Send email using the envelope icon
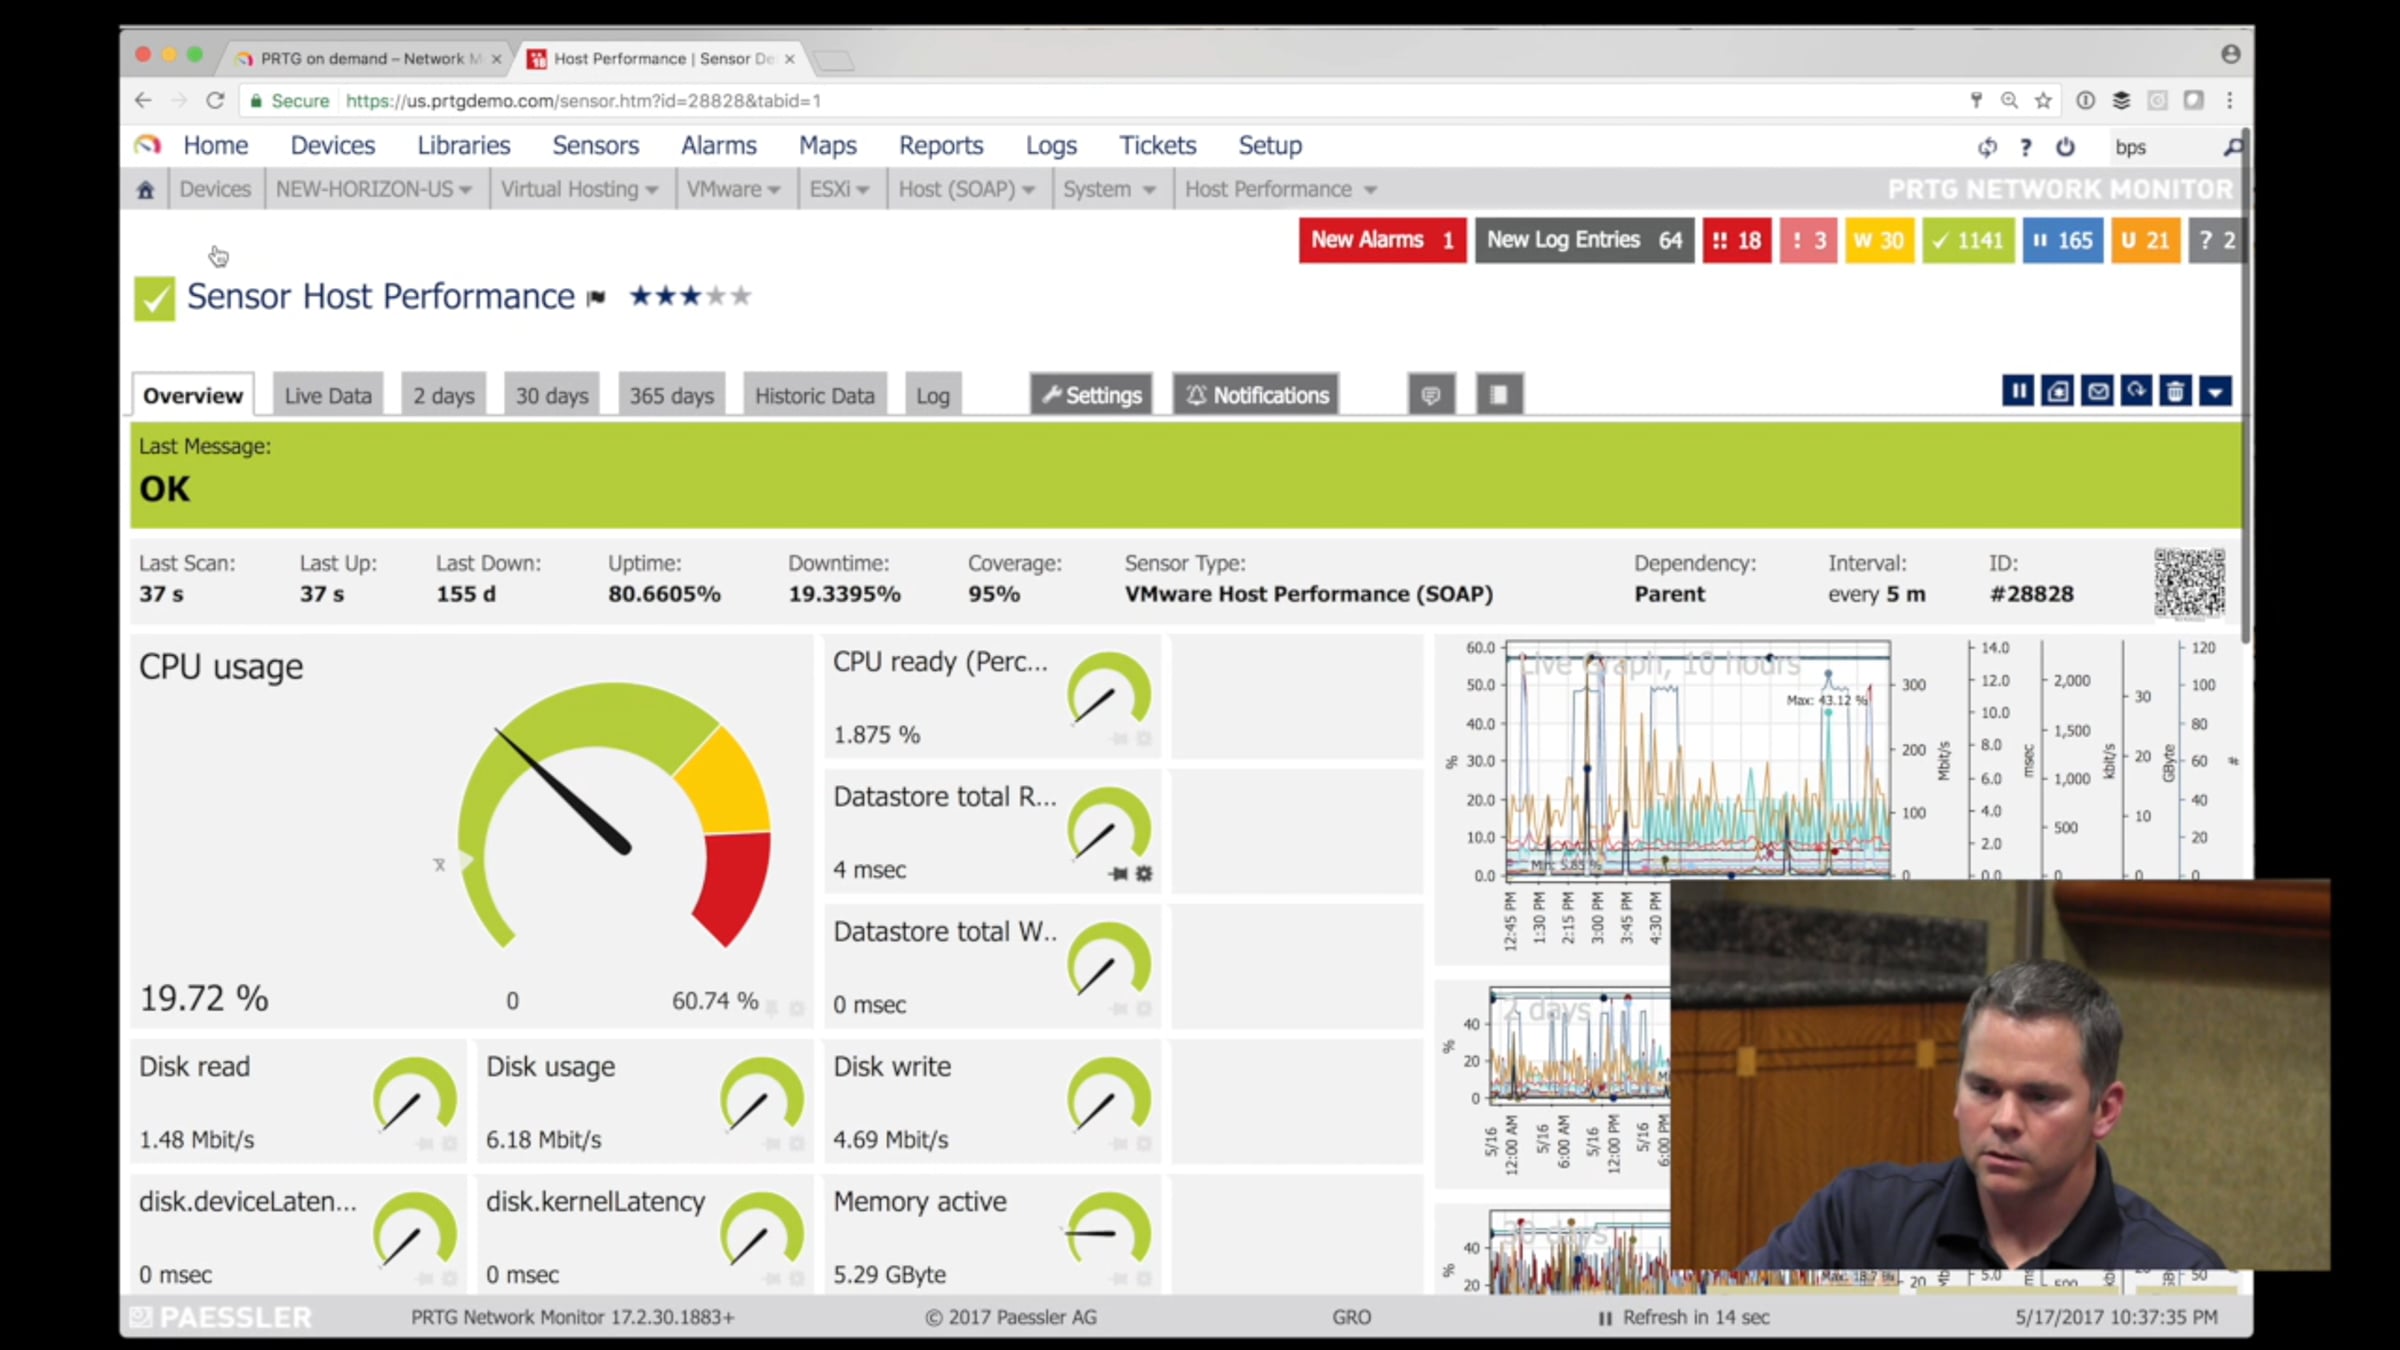Image resolution: width=2400 pixels, height=1350 pixels. coord(2097,391)
